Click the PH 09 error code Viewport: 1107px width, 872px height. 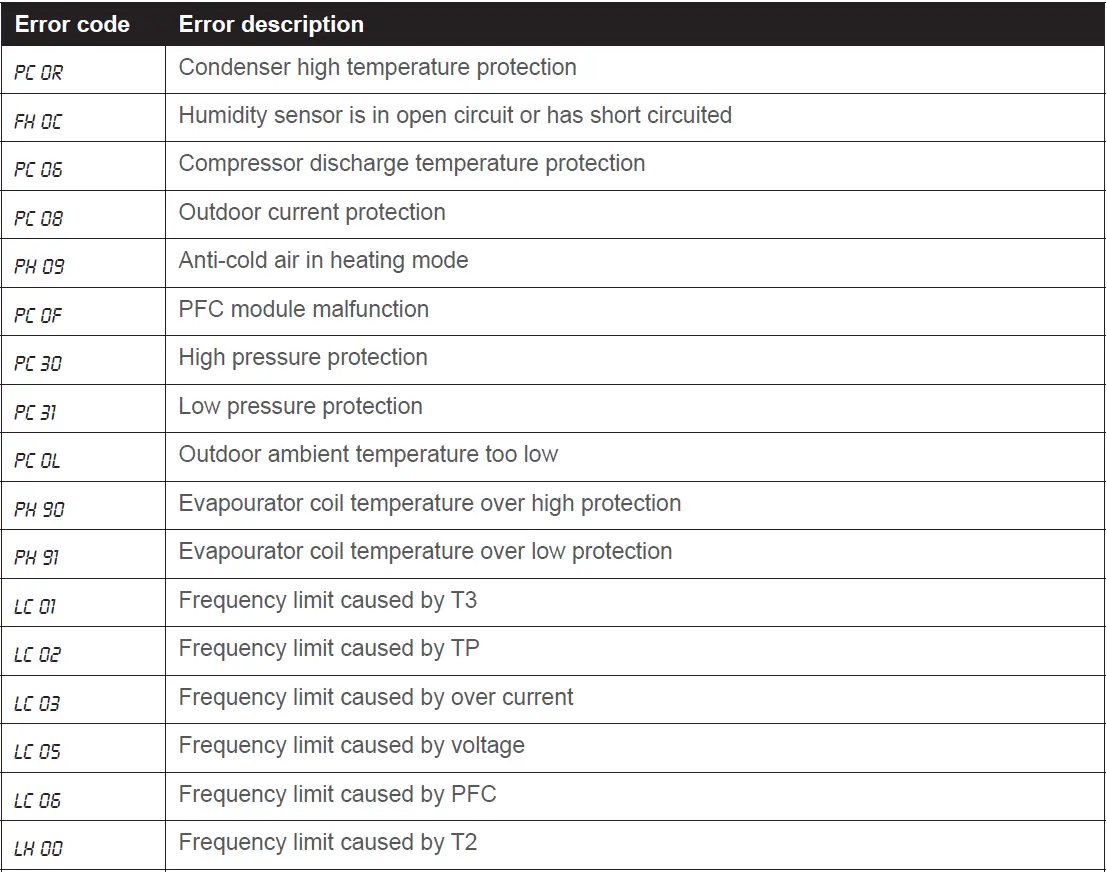[x=39, y=267]
